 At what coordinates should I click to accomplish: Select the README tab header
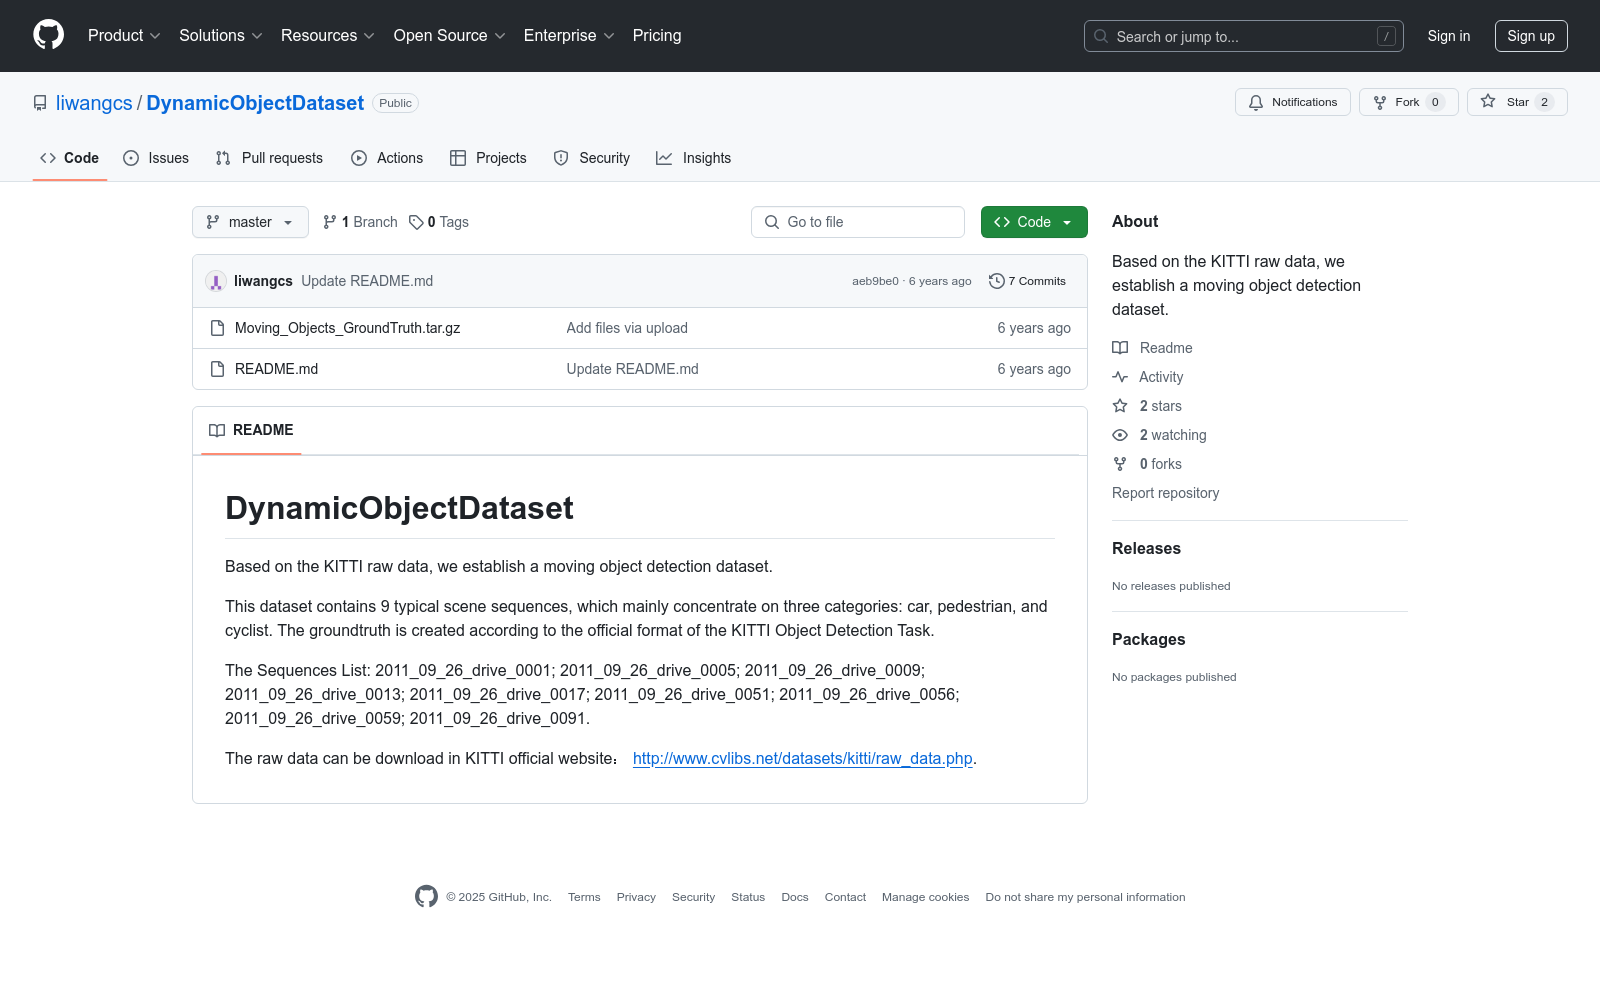tap(251, 430)
